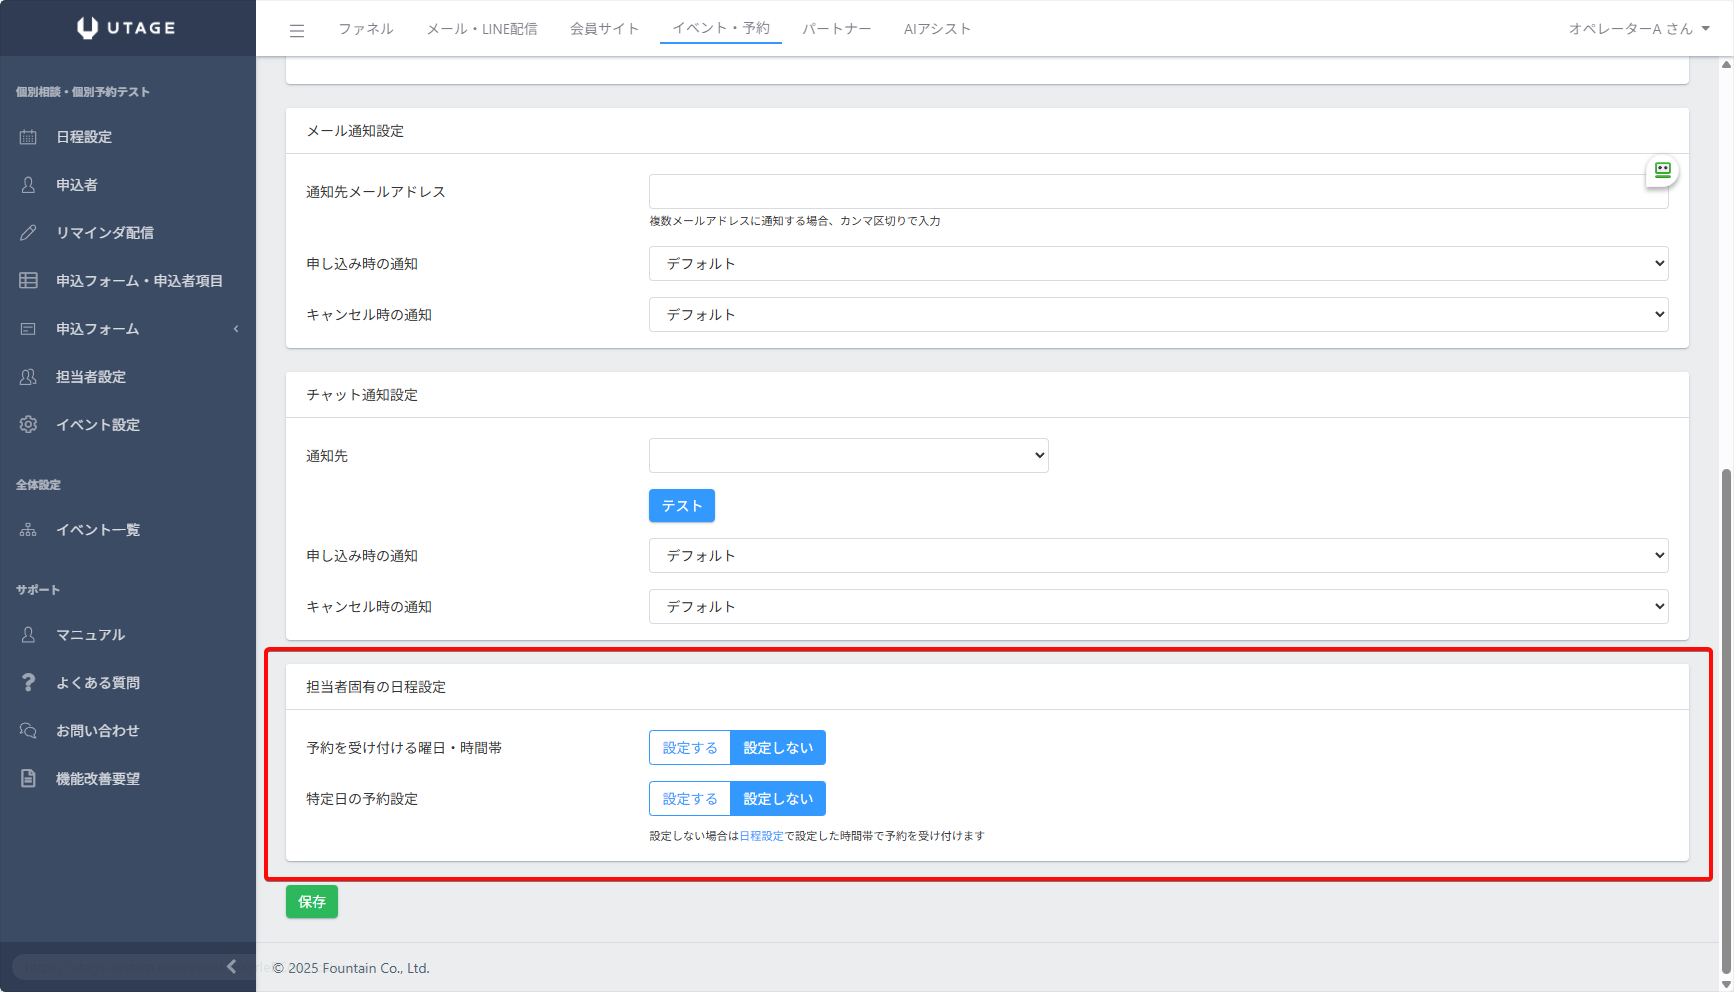Click the person icon beside 申込者
This screenshot has width=1734, height=992.
coord(28,185)
